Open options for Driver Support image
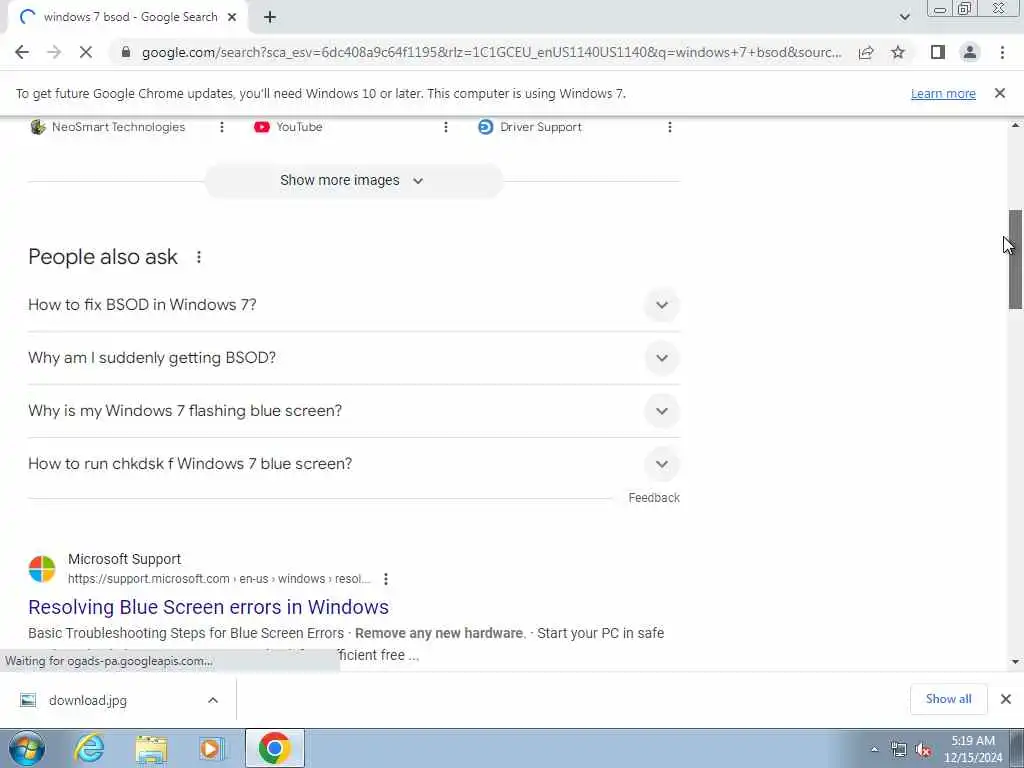Screen dimensions: 1024x768 click(669, 127)
